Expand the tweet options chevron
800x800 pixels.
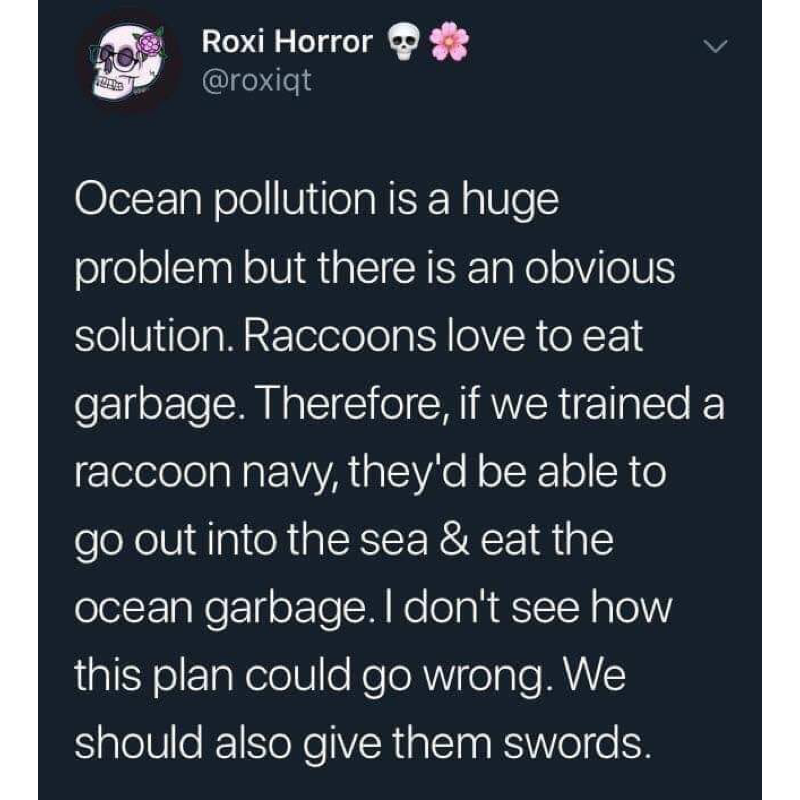click(x=714, y=47)
